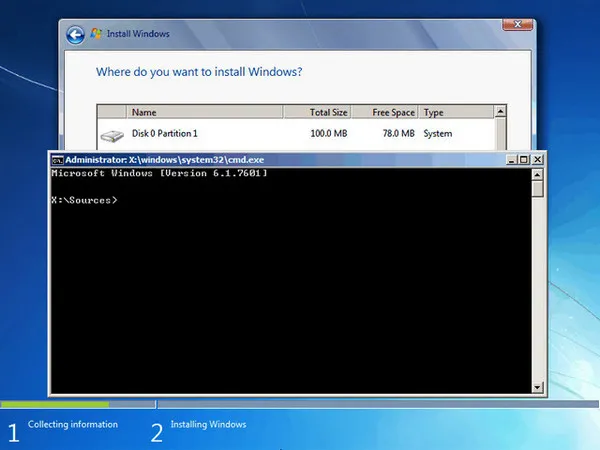Click the cmd.exe title bar text
This screenshot has width=600, height=450.
[x=165, y=160]
